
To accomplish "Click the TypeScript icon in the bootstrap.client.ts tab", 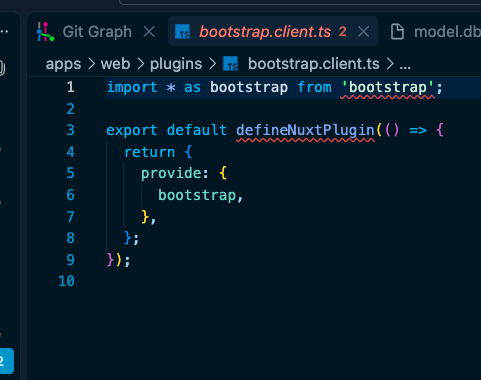I will (x=183, y=32).
